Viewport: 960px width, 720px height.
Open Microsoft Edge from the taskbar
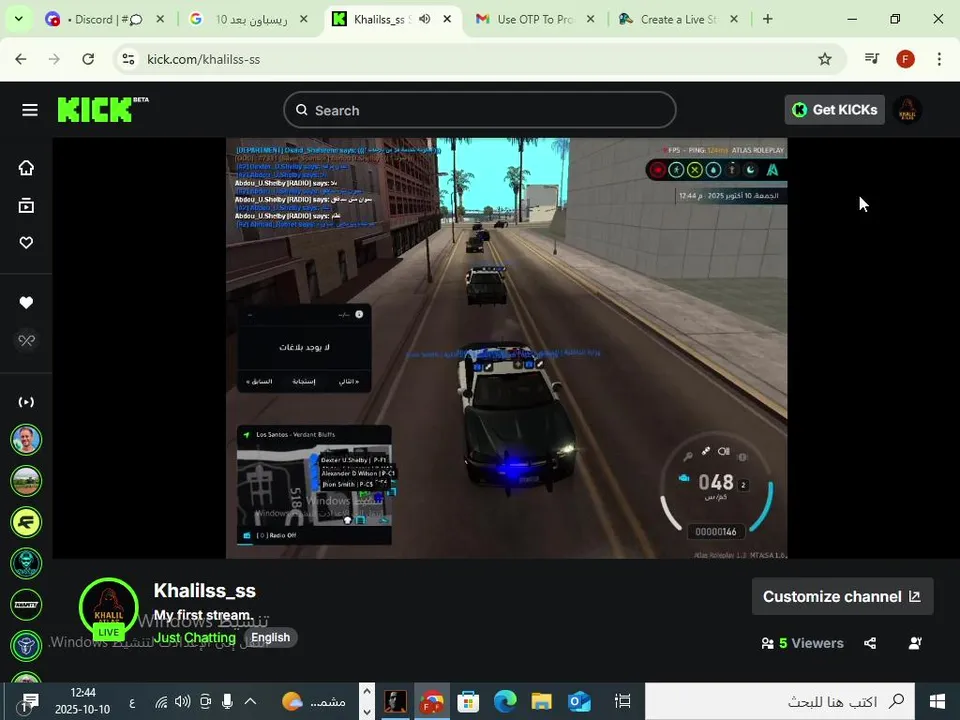click(x=505, y=702)
